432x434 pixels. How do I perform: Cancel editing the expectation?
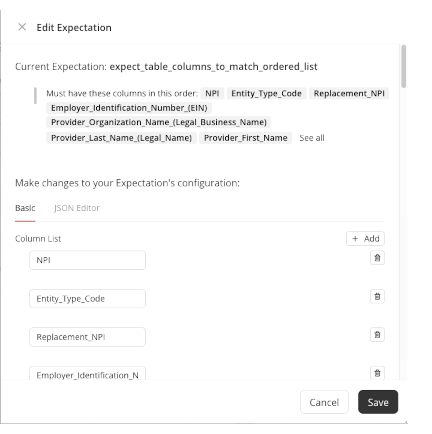tap(324, 402)
